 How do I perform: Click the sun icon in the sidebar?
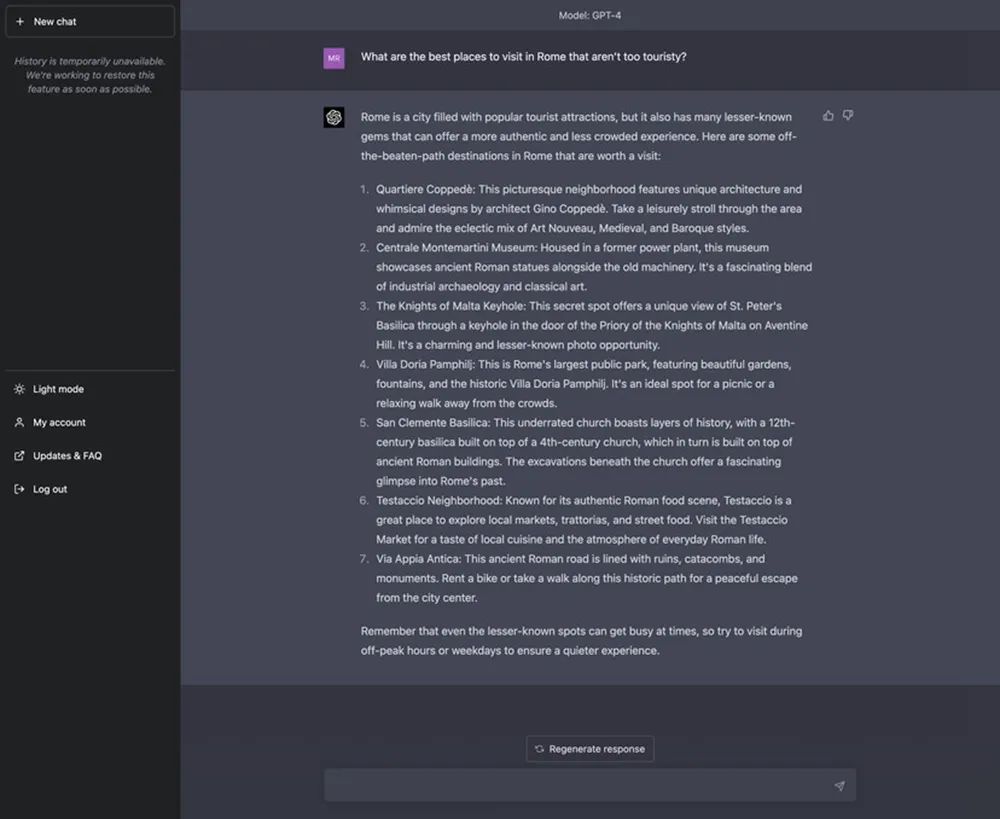(x=19, y=389)
